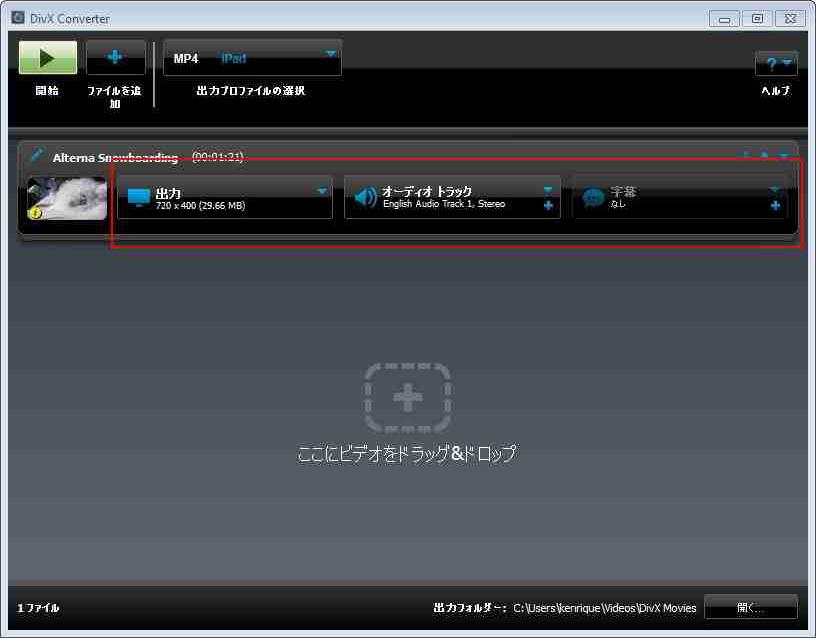Click the dashed plus drop-zone icon
The image size is (816, 638).
tap(408, 398)
